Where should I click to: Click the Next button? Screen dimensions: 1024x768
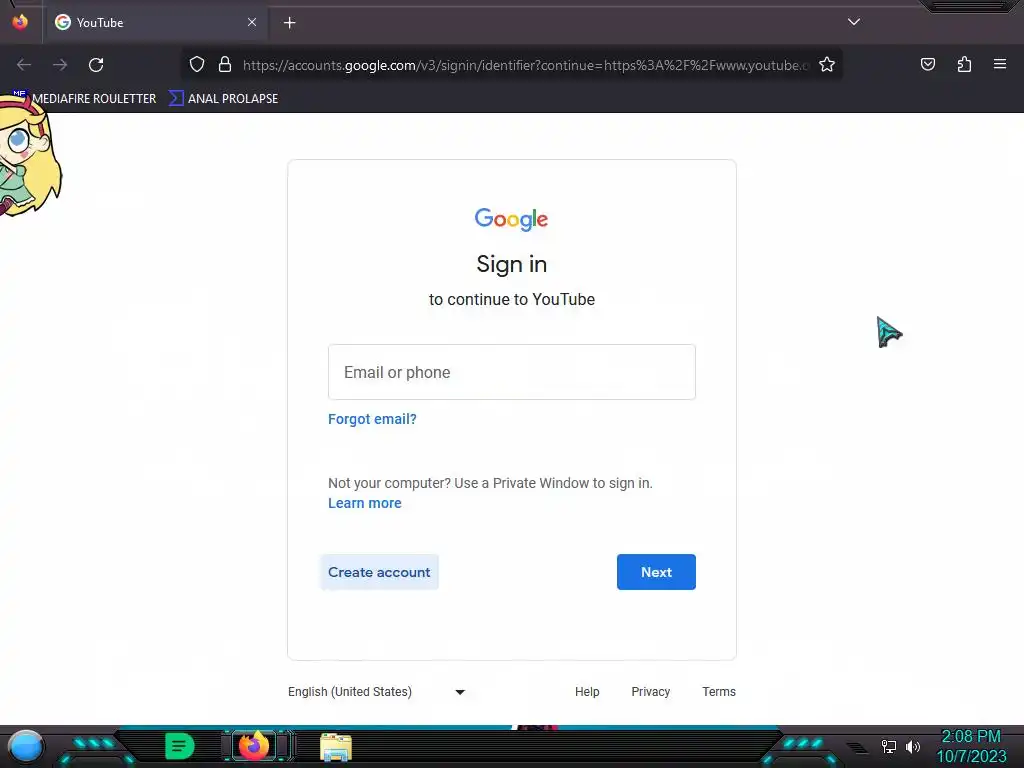point(656,572)
